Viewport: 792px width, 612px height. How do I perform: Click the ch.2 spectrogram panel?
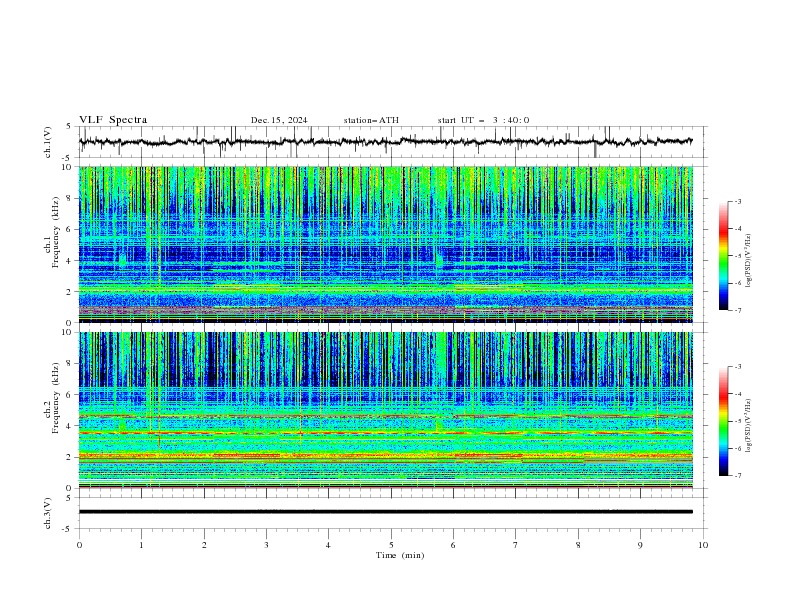(386, 410)
